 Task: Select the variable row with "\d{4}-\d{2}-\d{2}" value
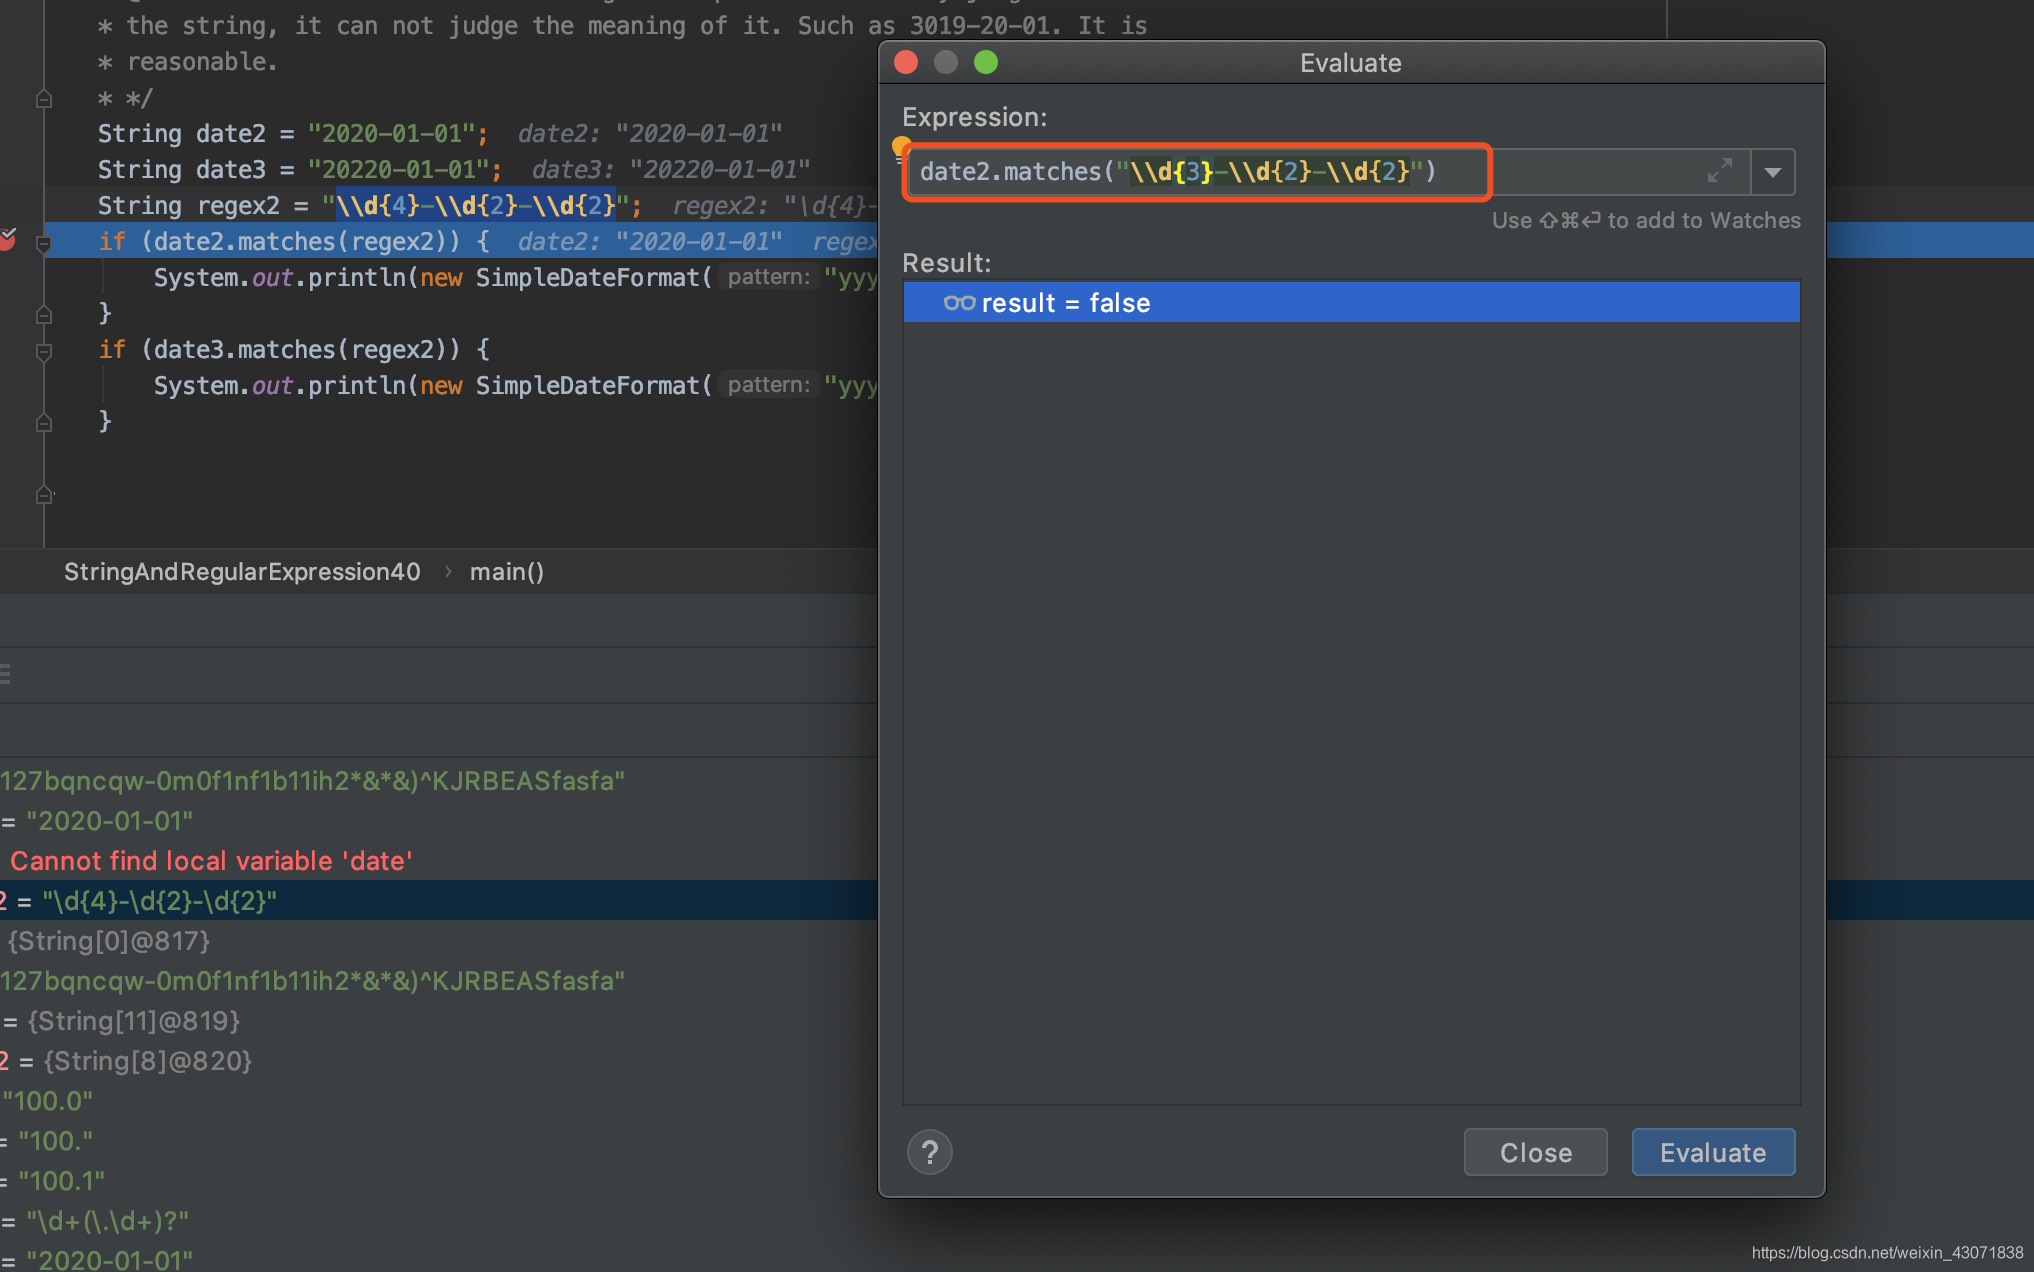(439, 900)
